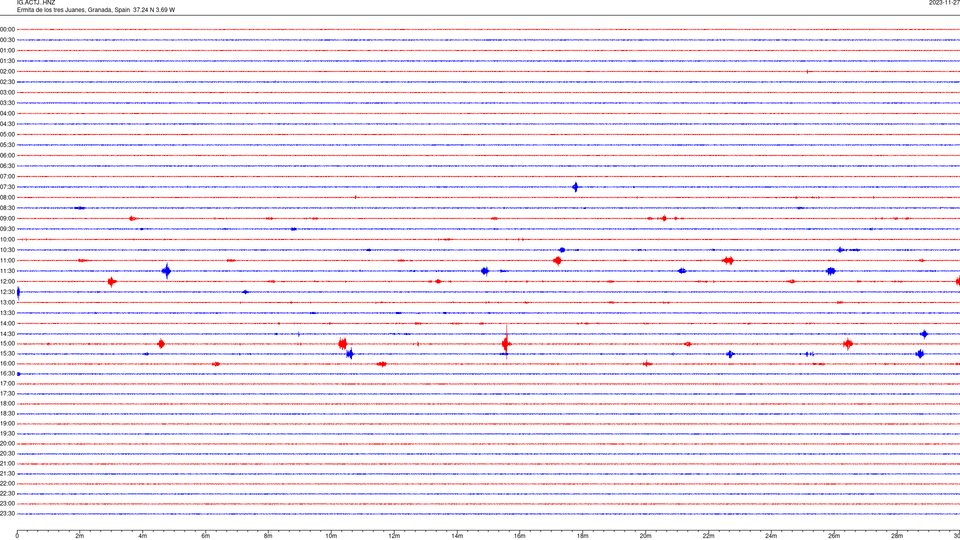Image resolution: width=960 pixels, height=540 pixels.
Task: Click the 18:00 row label
Action: [x=7, y=403]
